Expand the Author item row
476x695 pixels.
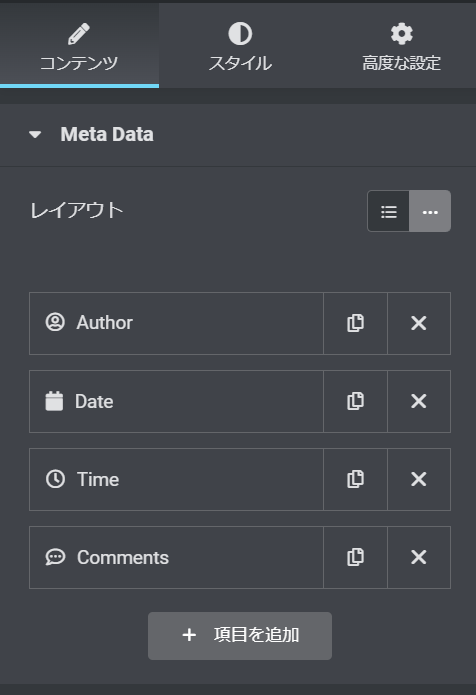[x=176, y=323]
